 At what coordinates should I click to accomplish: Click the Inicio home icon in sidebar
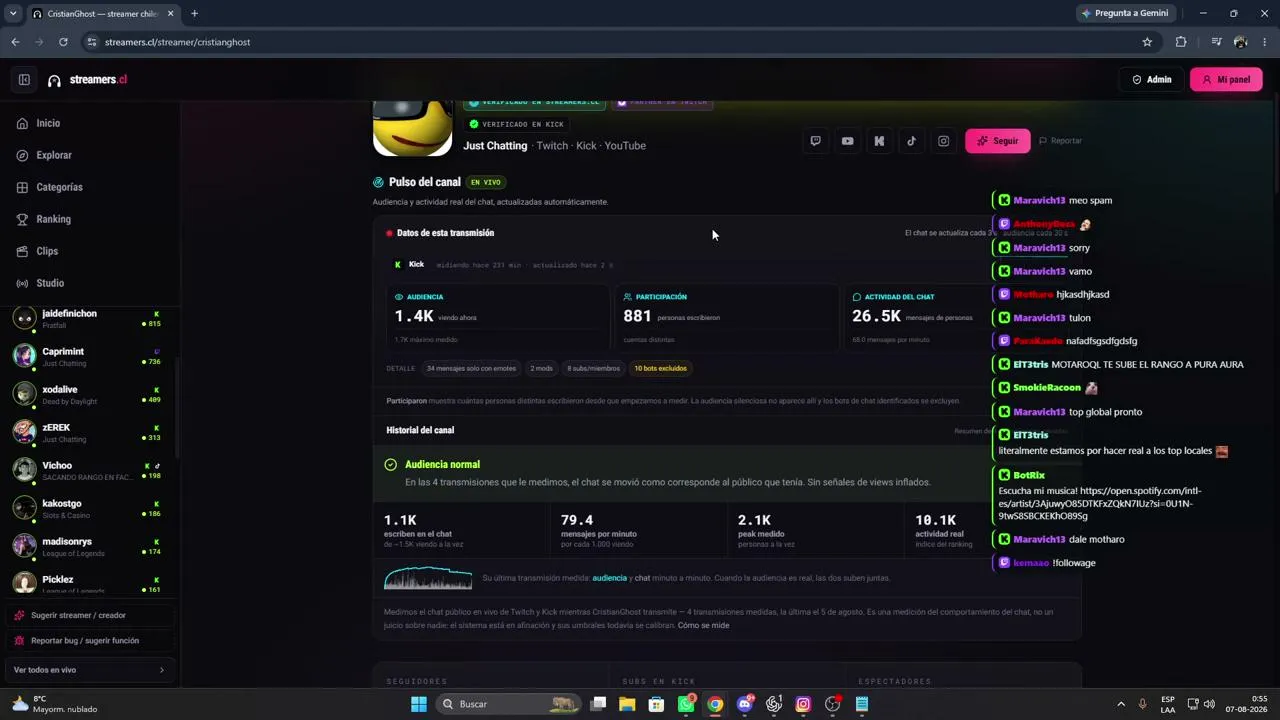coord(22,123)
